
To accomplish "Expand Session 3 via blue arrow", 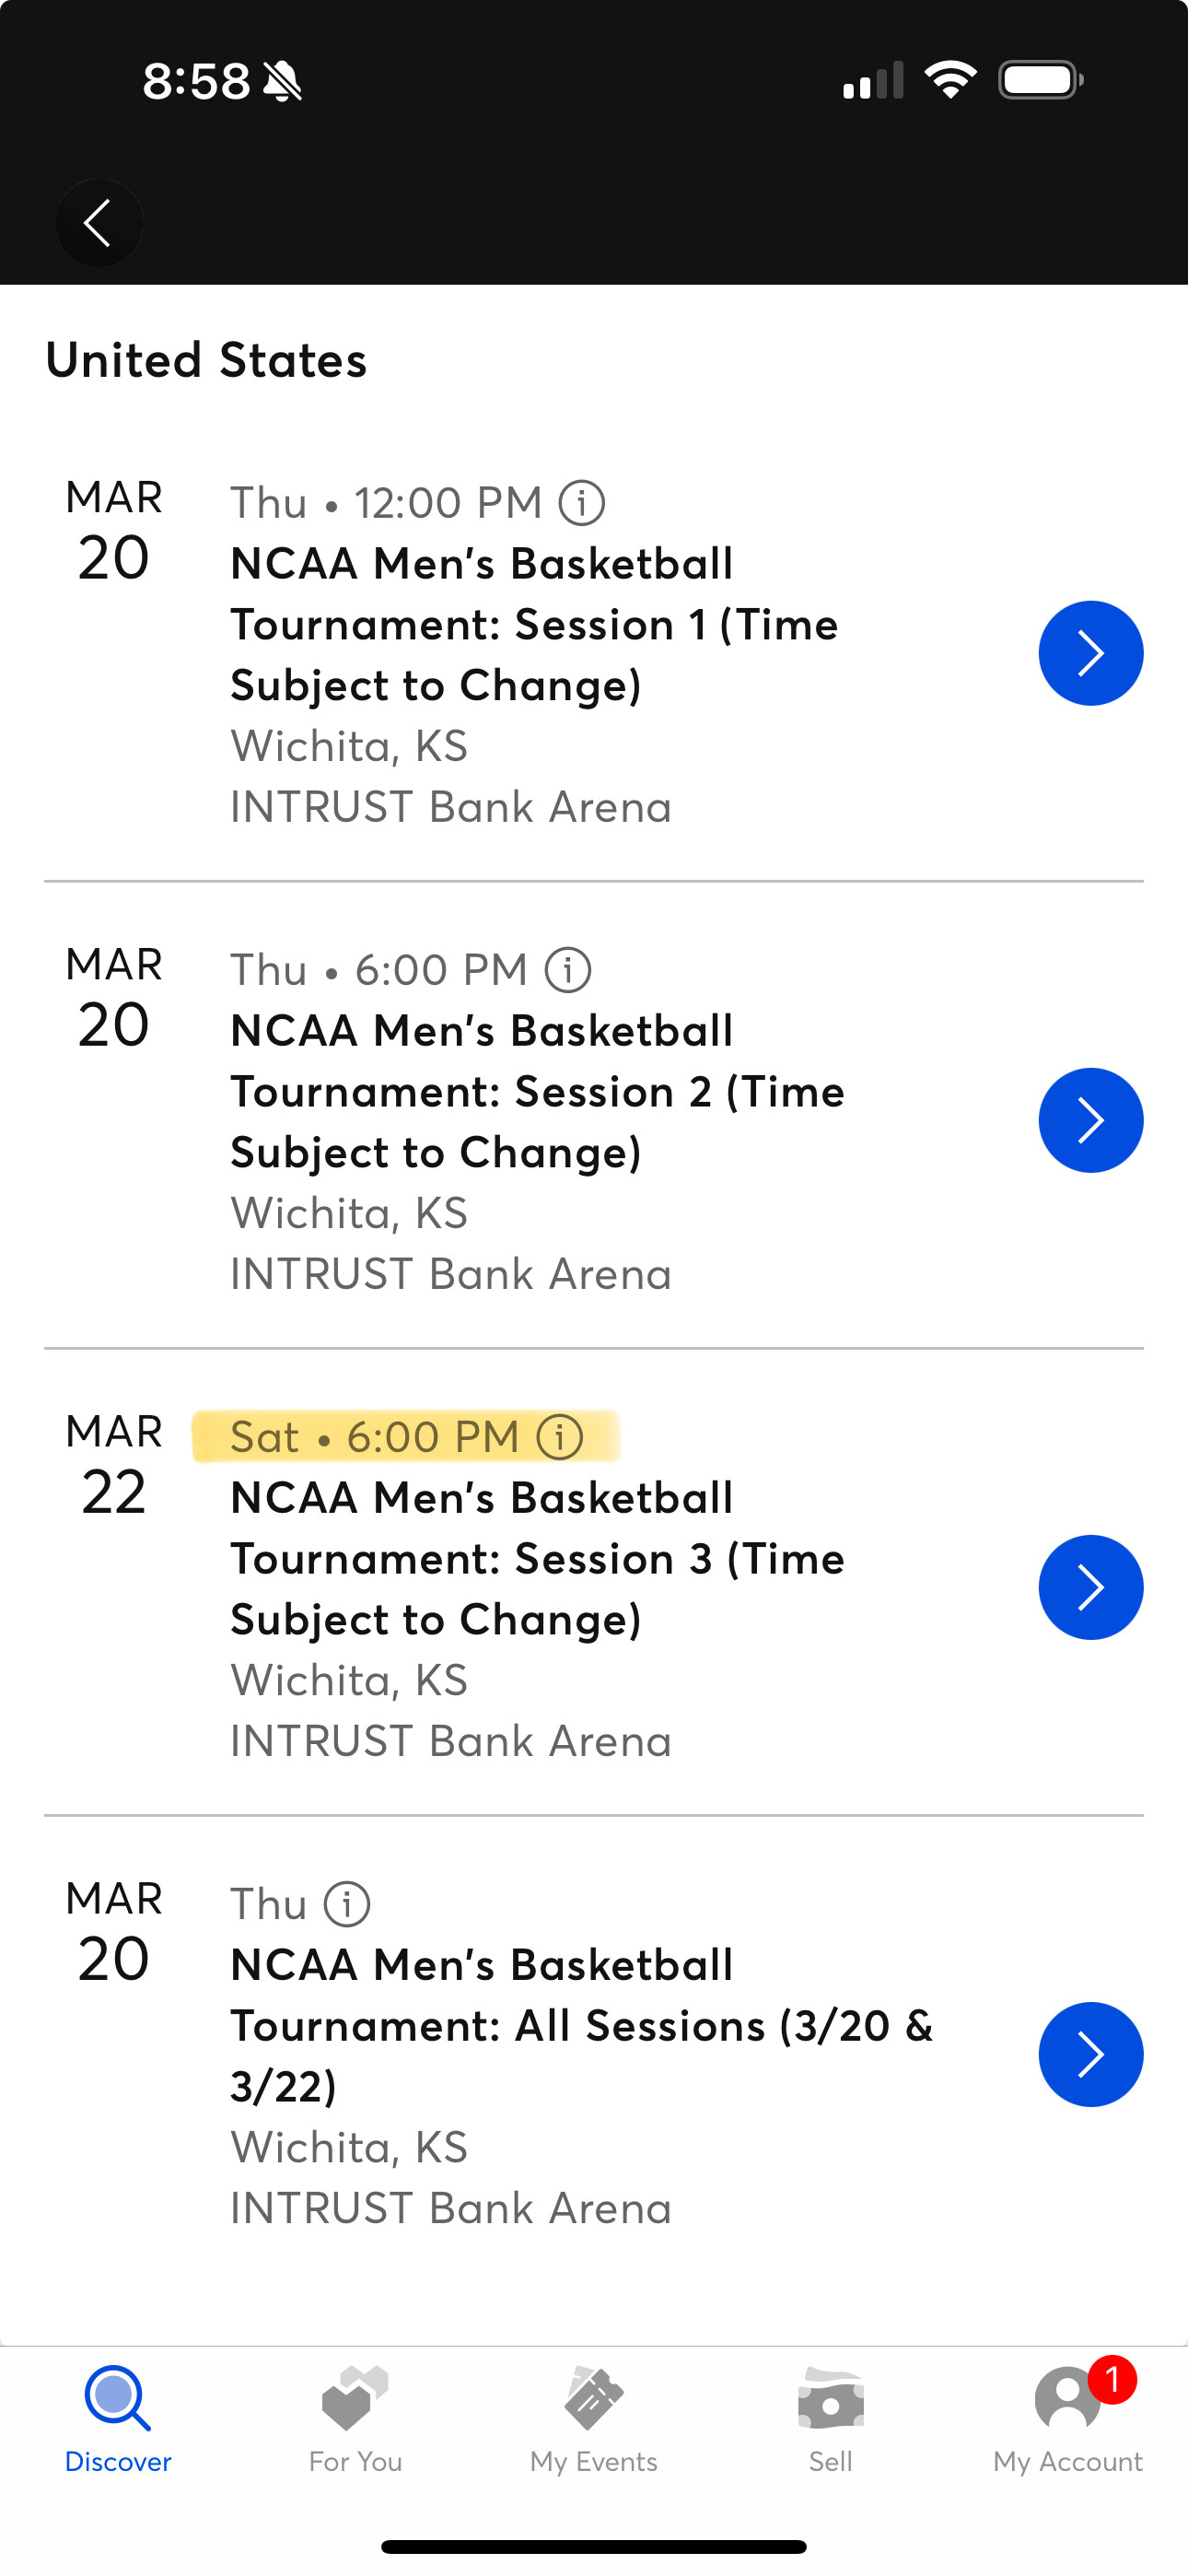I will pos(1090,1587).
